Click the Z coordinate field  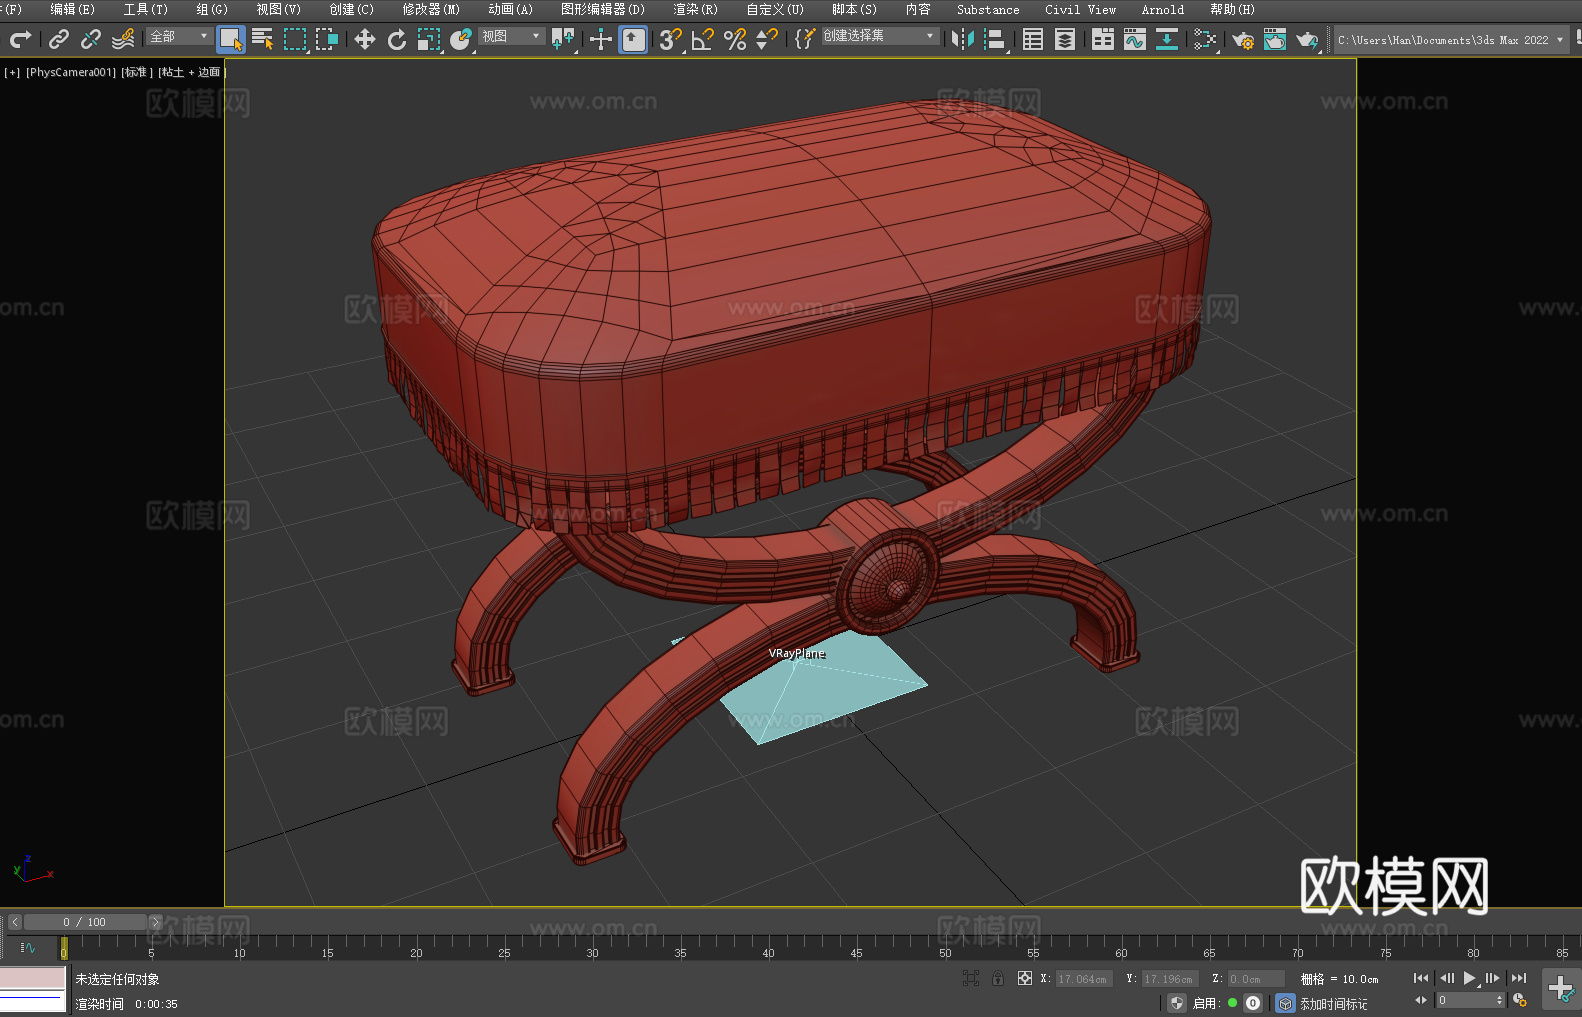tap(1256, 979)
